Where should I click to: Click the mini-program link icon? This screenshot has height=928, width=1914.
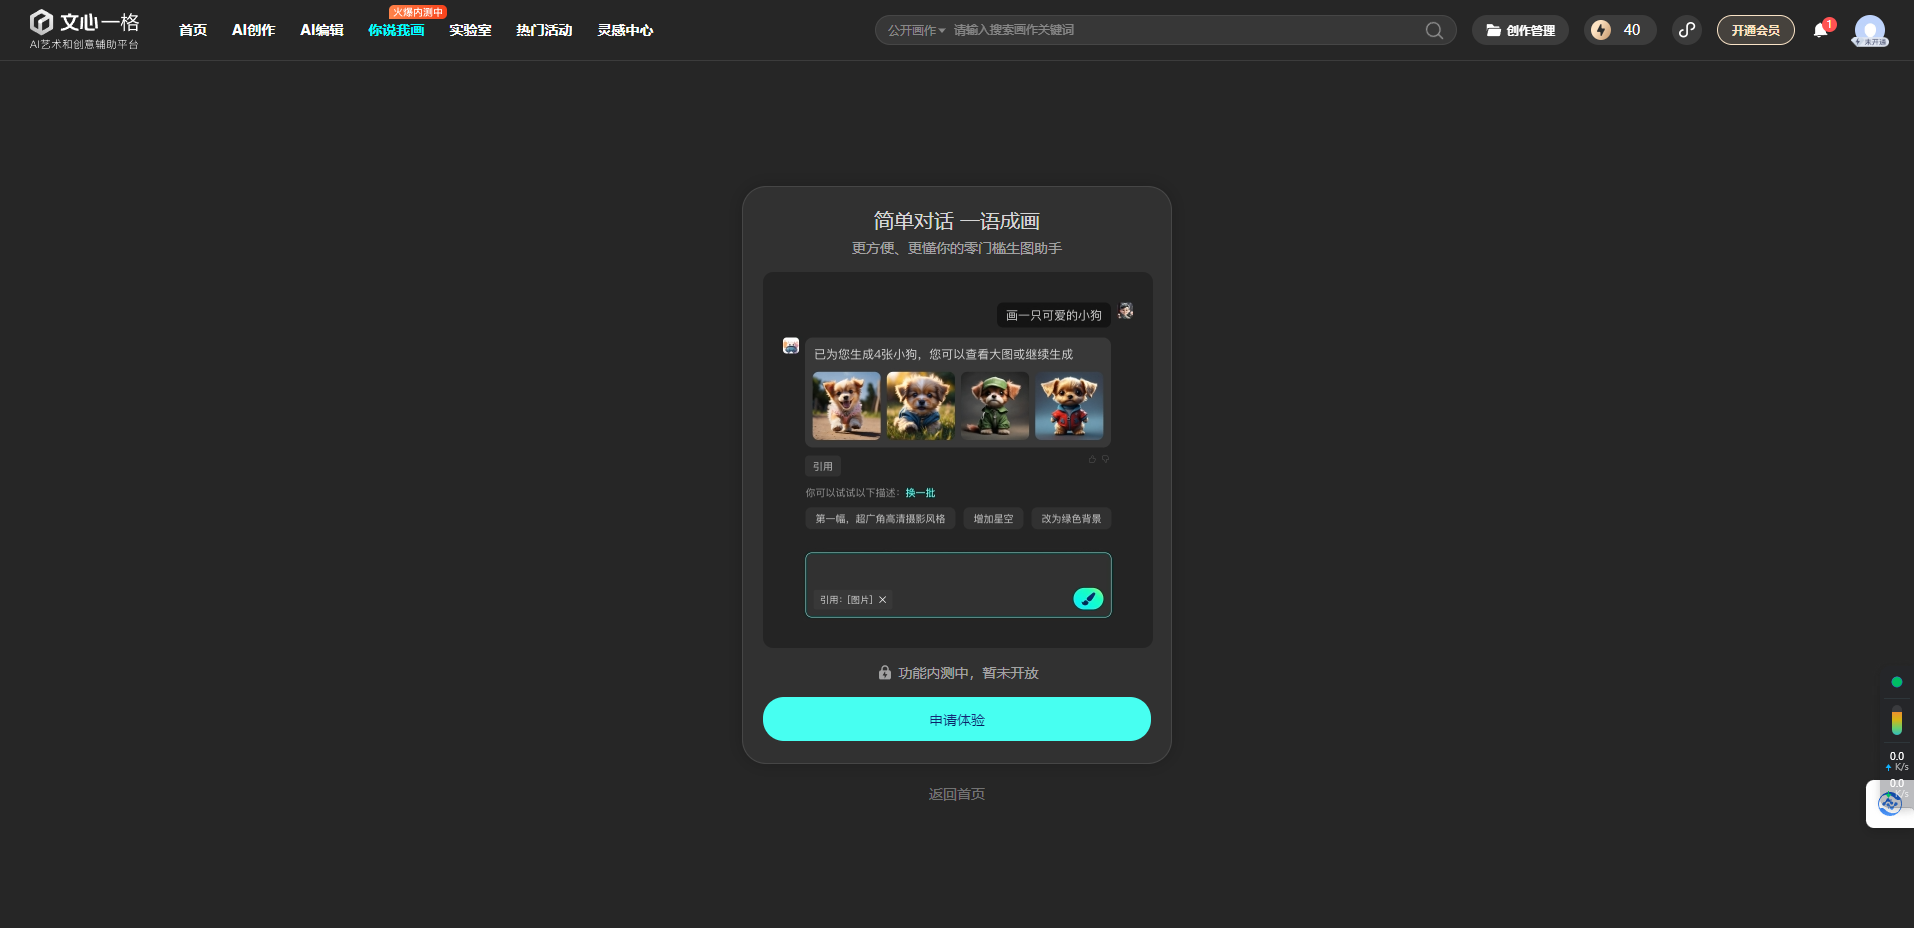[x=1687, y=30]
